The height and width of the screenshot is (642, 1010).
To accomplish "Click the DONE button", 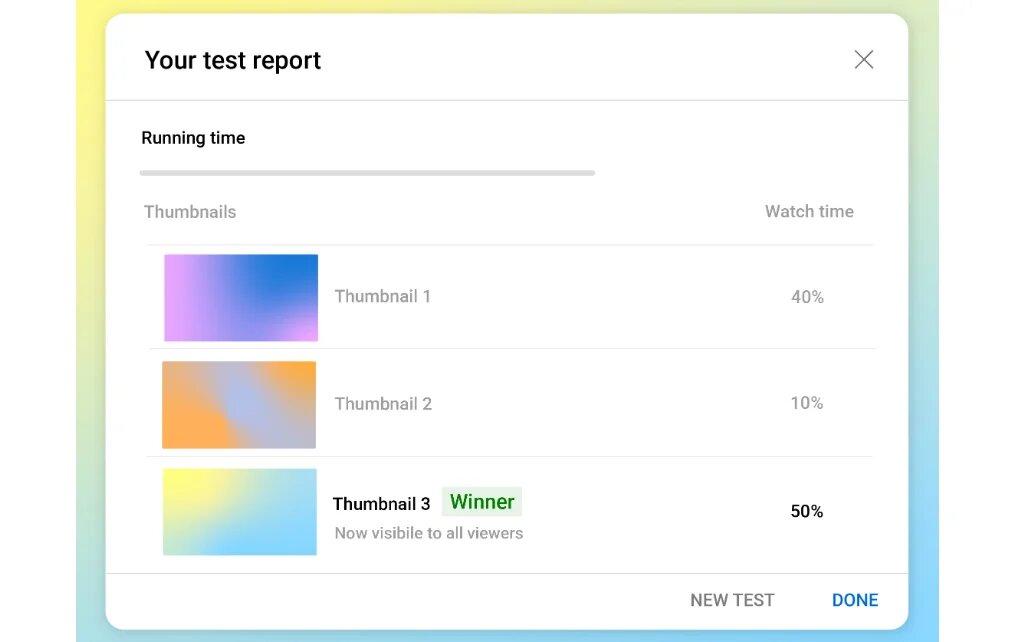I will pos(854,600).
